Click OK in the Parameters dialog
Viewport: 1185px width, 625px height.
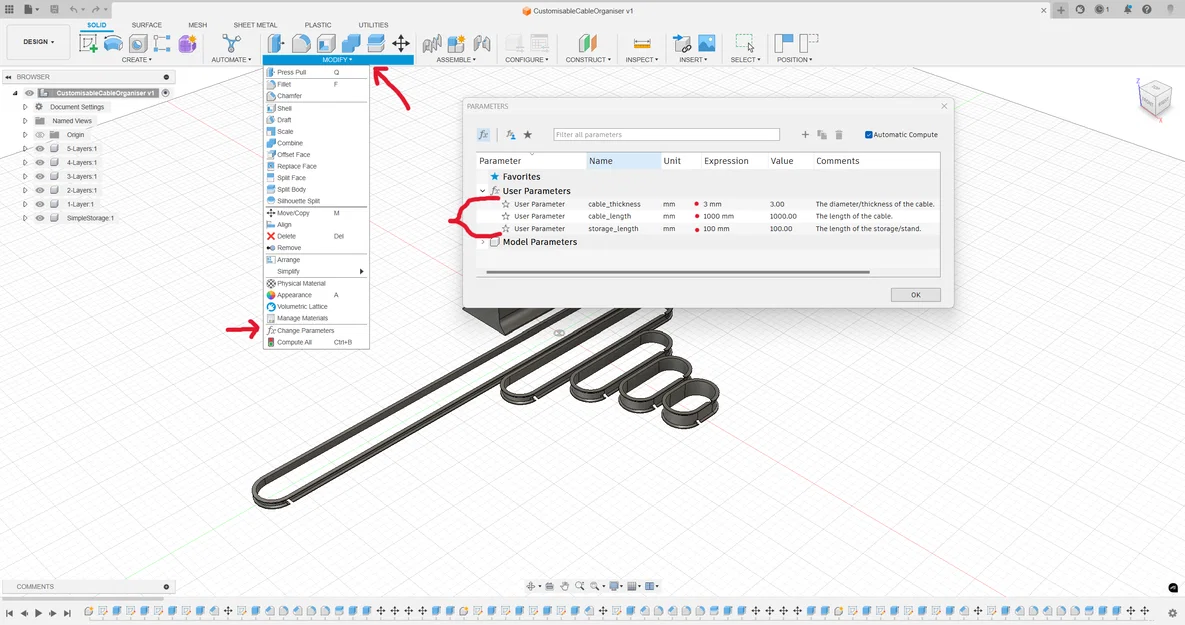(915, 295)
